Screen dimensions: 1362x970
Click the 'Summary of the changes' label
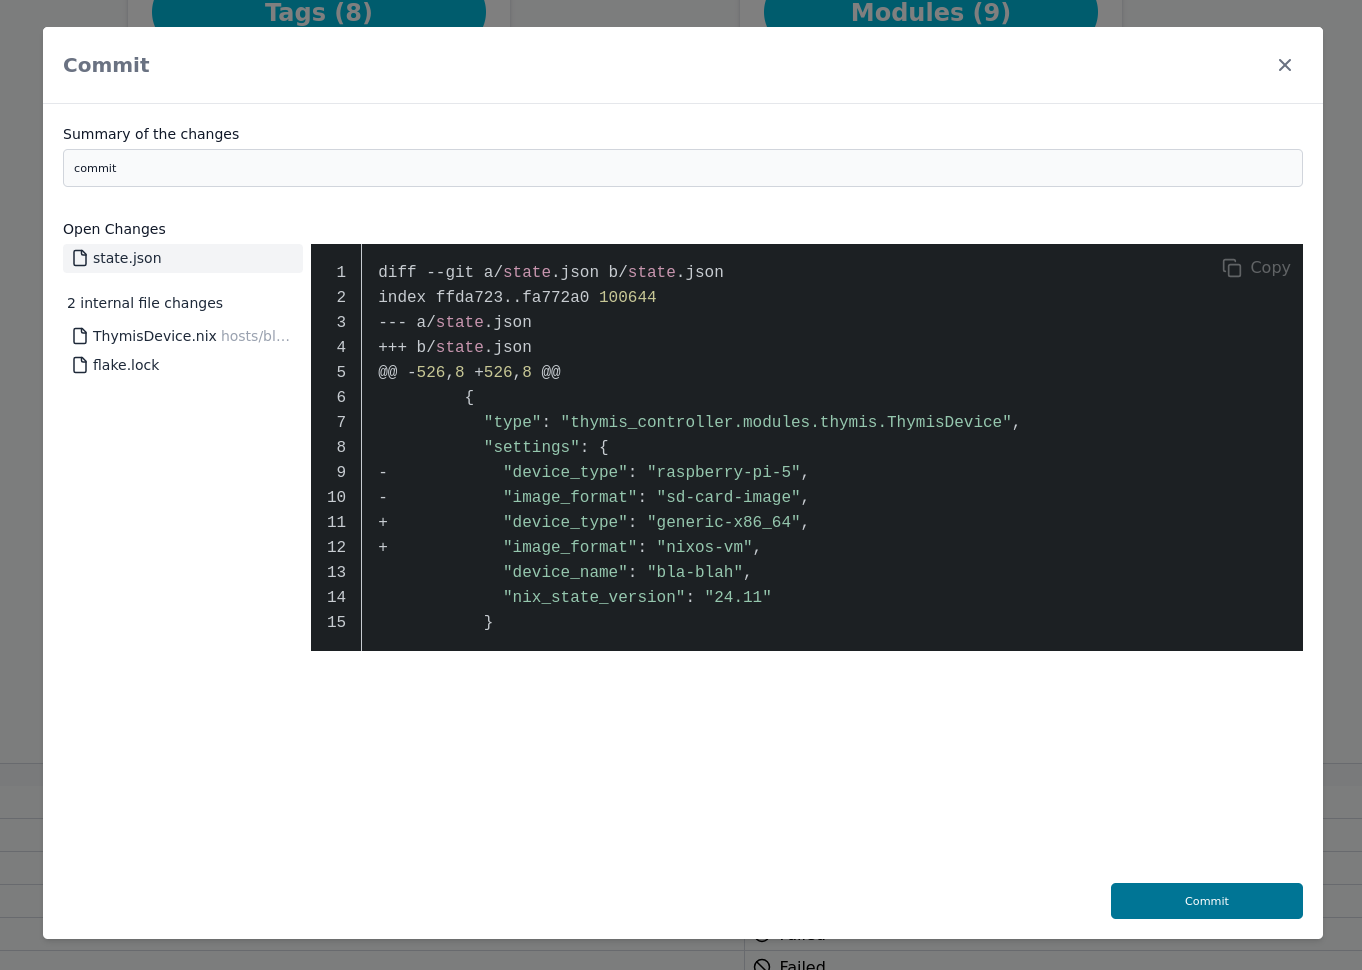click(151, 134)
